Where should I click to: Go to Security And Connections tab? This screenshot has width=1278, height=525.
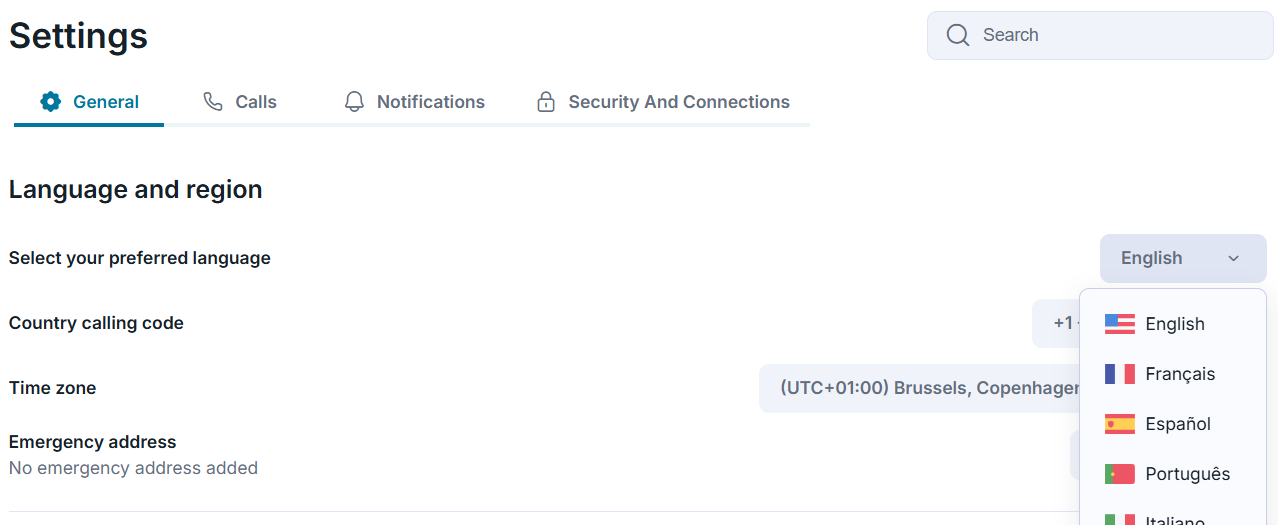[x=678, y=102]
